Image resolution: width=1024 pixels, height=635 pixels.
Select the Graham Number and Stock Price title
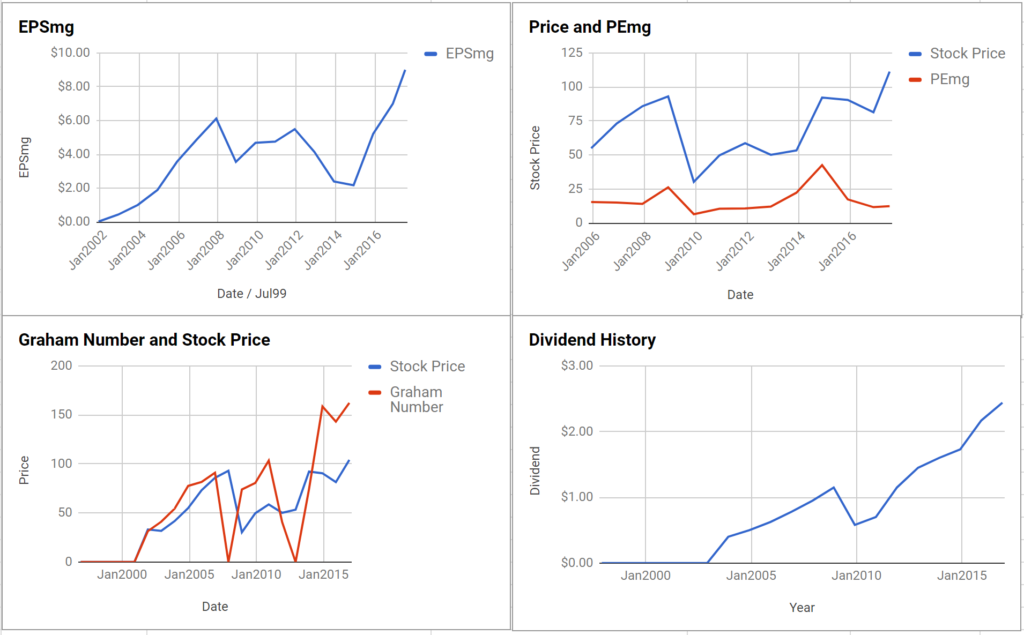pos(144,340)
